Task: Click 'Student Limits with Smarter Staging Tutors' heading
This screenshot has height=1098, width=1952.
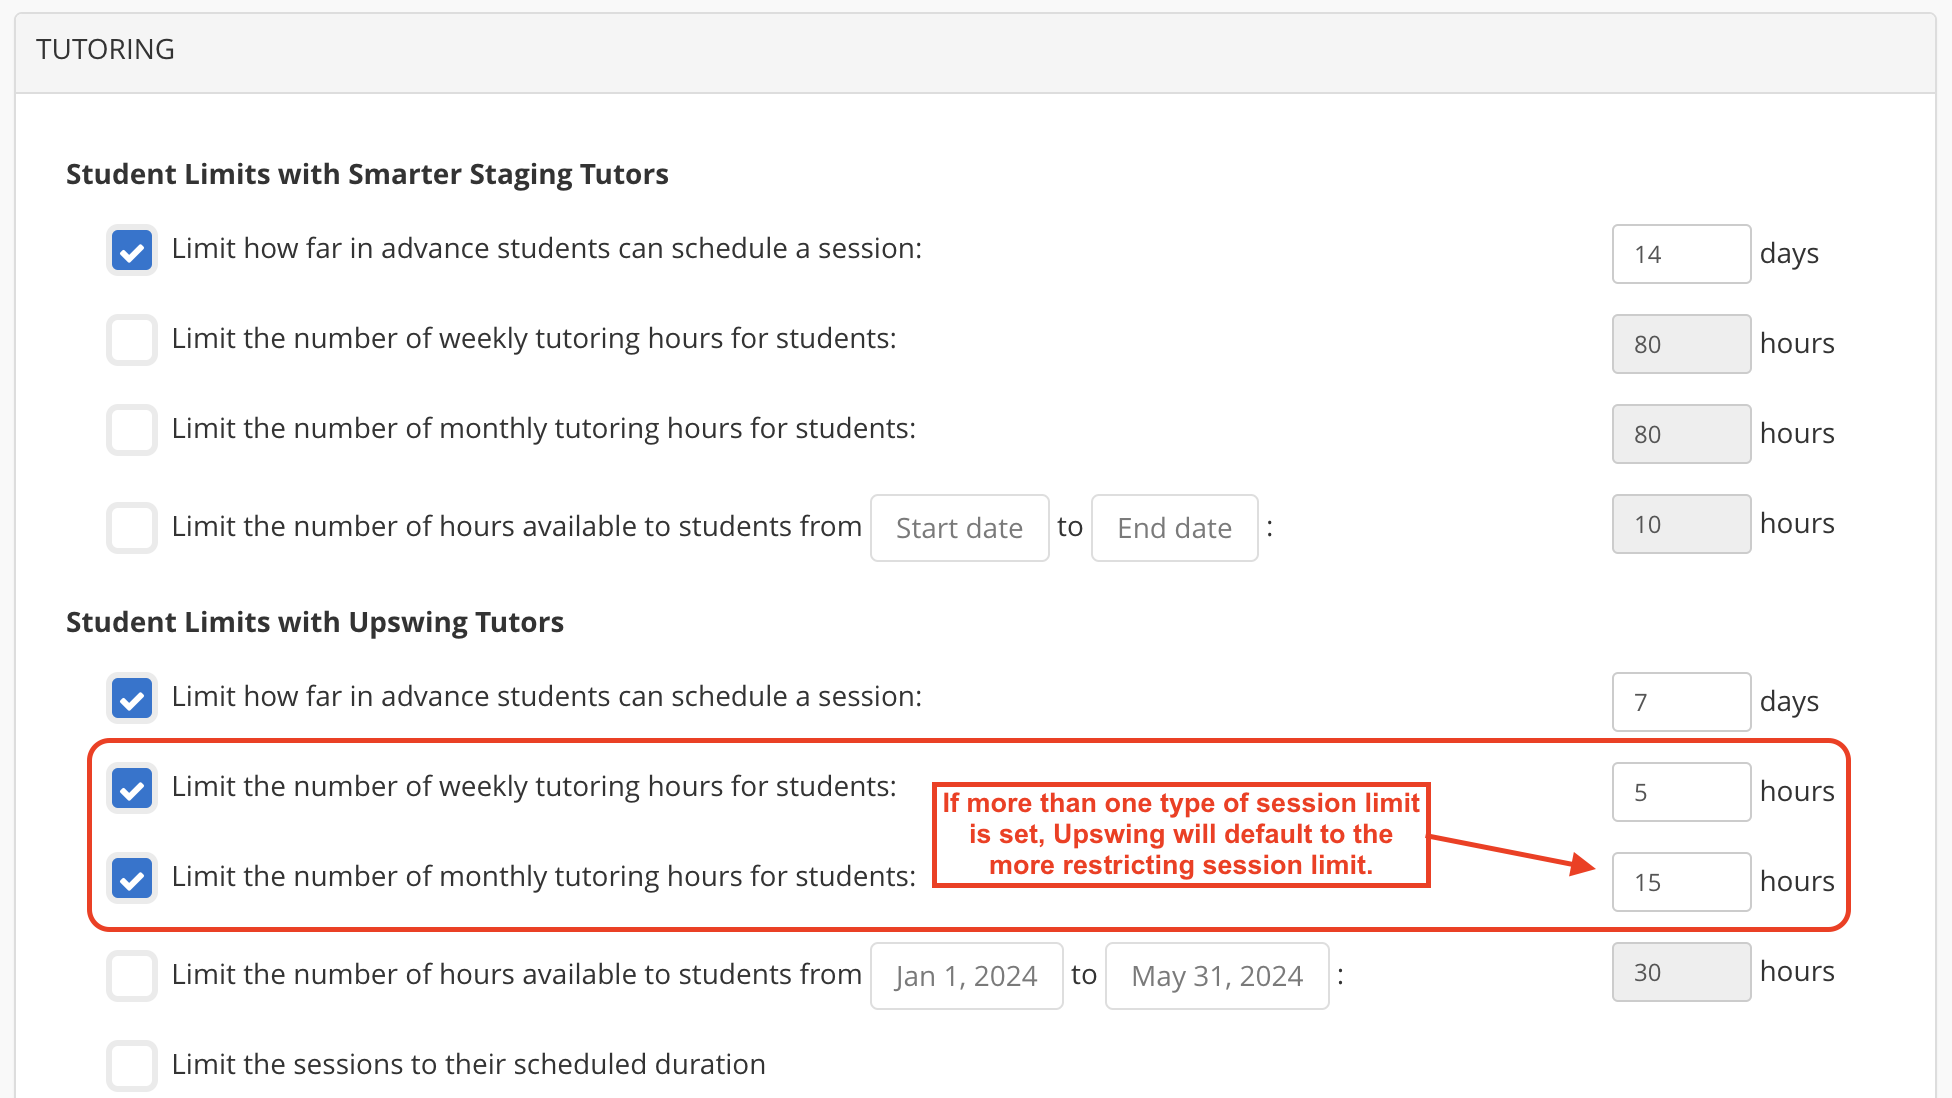Action: tap(367, 174)
